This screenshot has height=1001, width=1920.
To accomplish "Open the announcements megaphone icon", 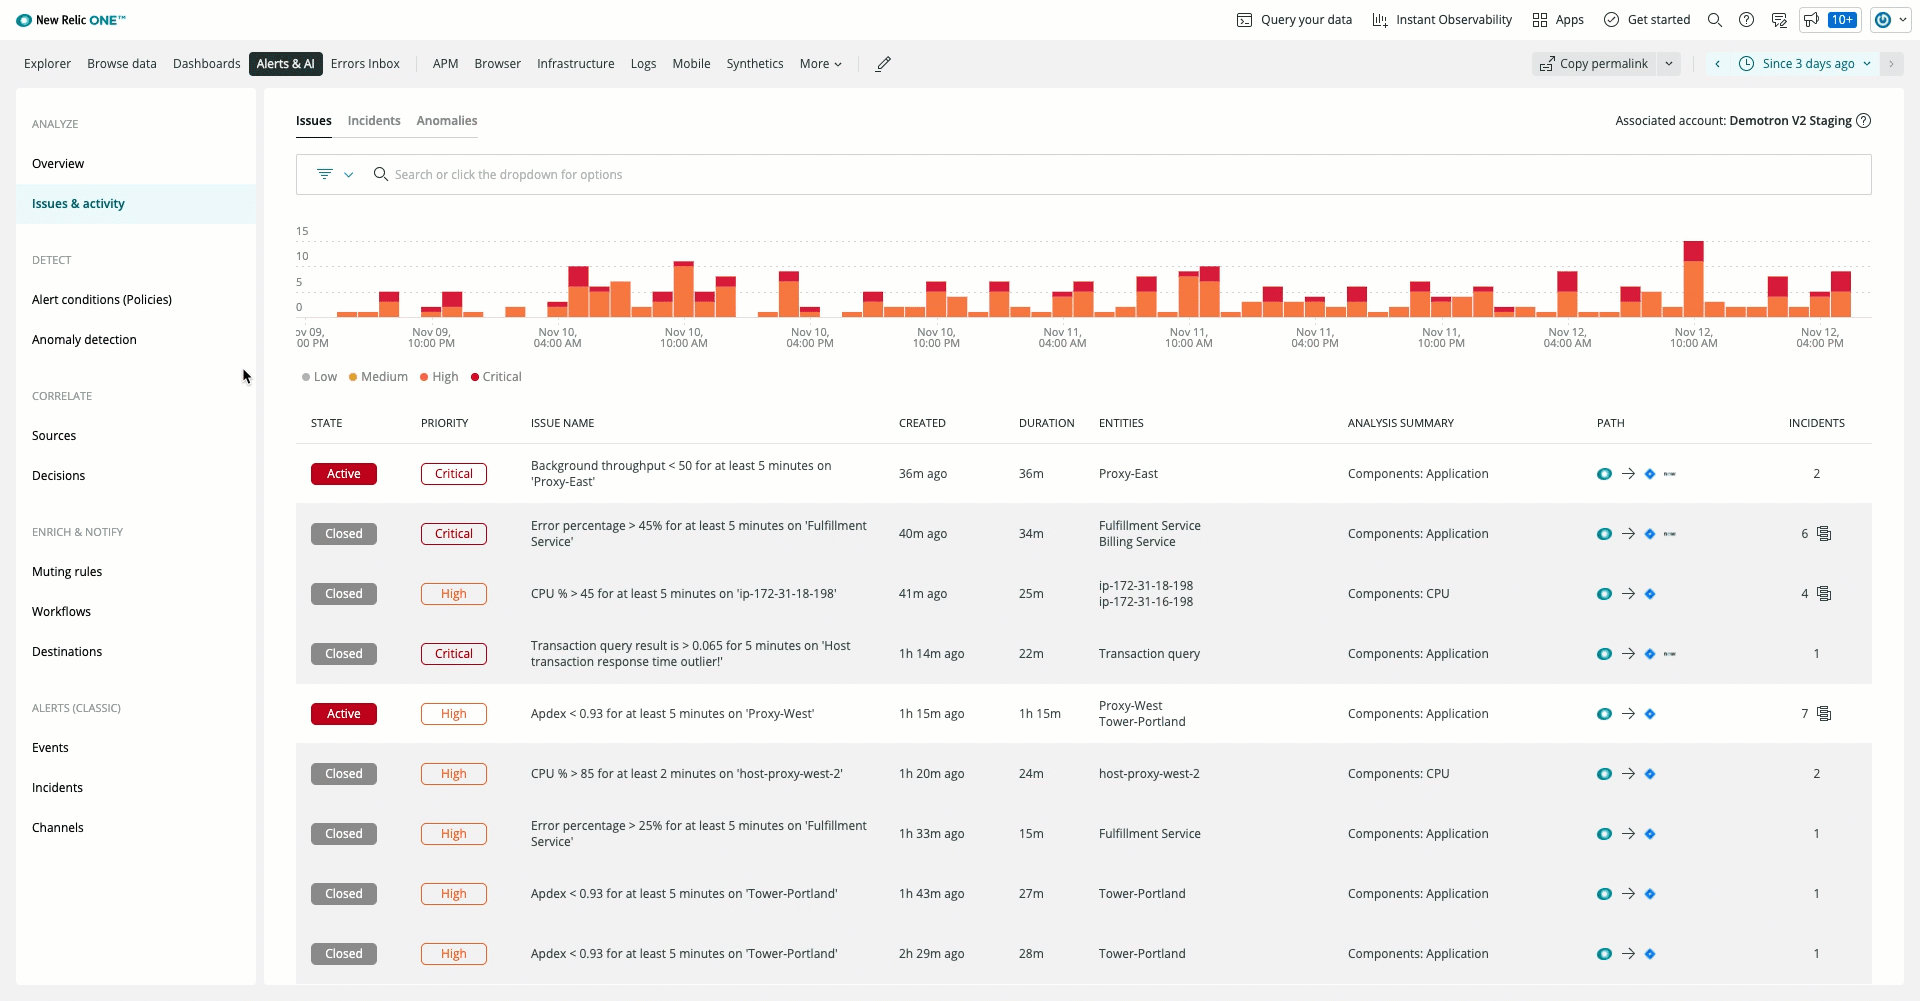I will [x=1811, y=20].
